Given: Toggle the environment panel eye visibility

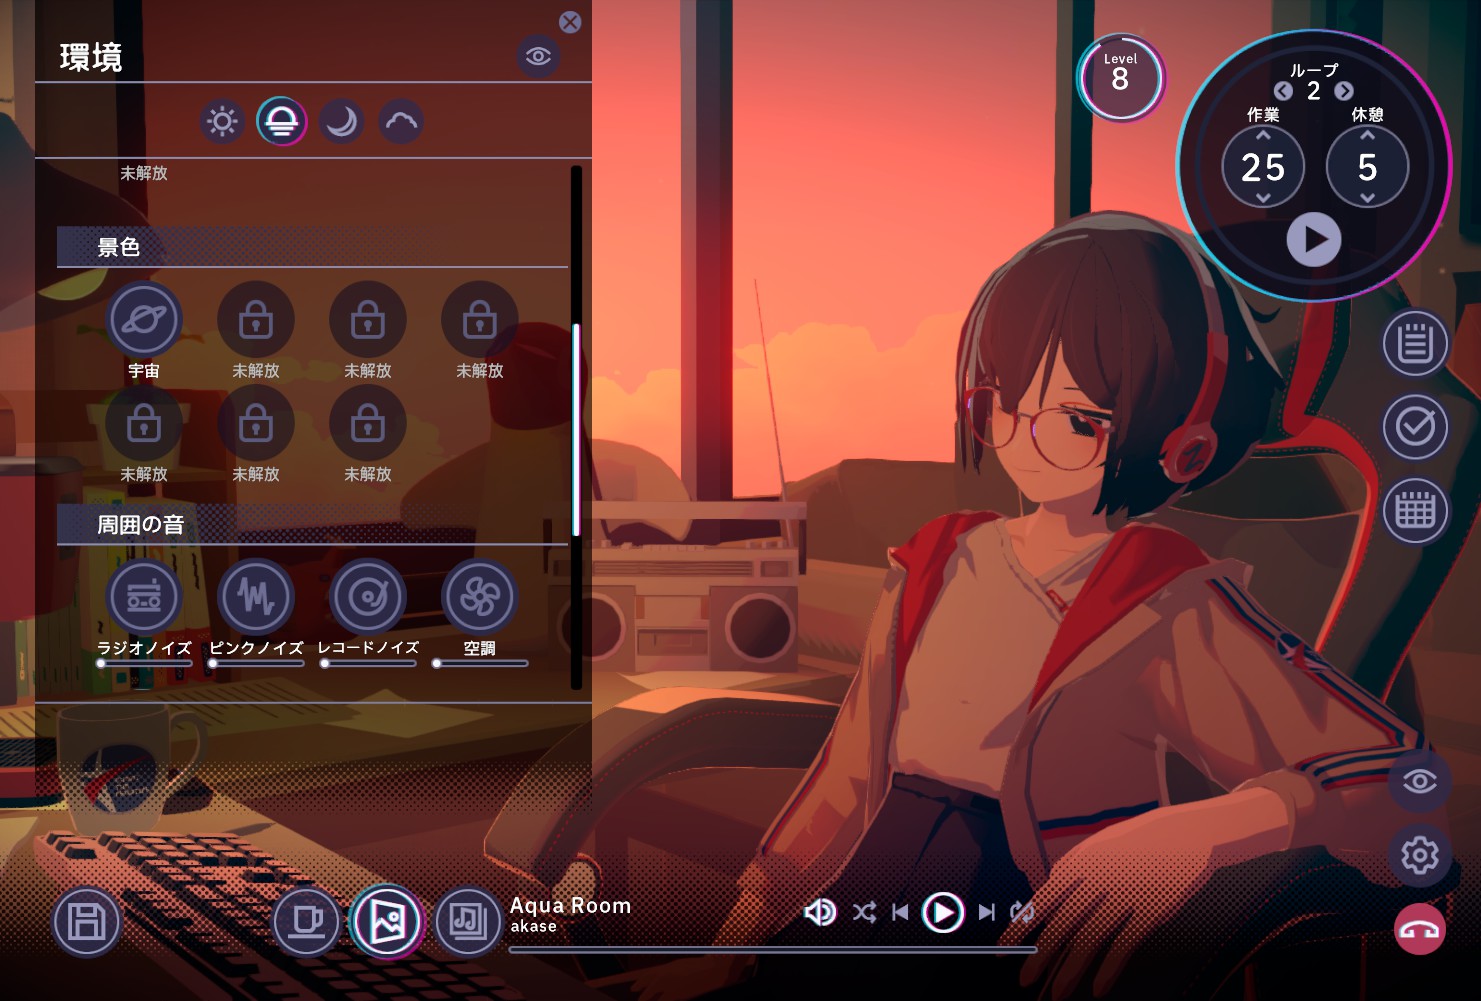Looking at the screenshot, I should click(538, 56).
